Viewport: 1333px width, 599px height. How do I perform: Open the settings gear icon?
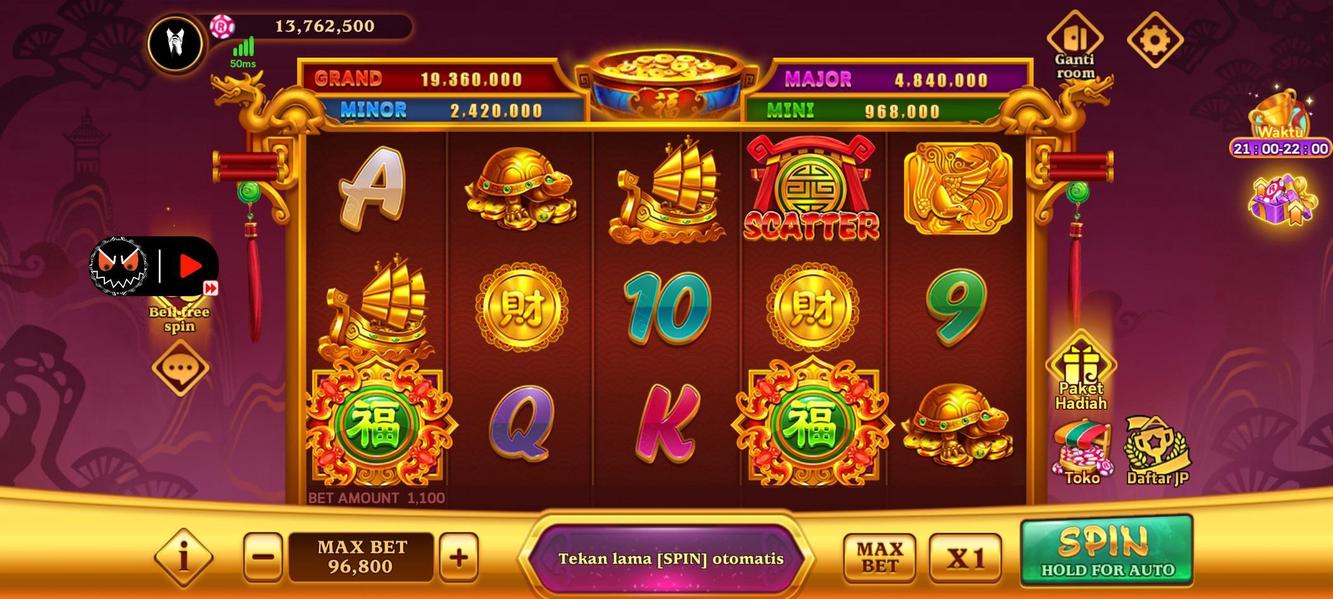pos(1155,40)
